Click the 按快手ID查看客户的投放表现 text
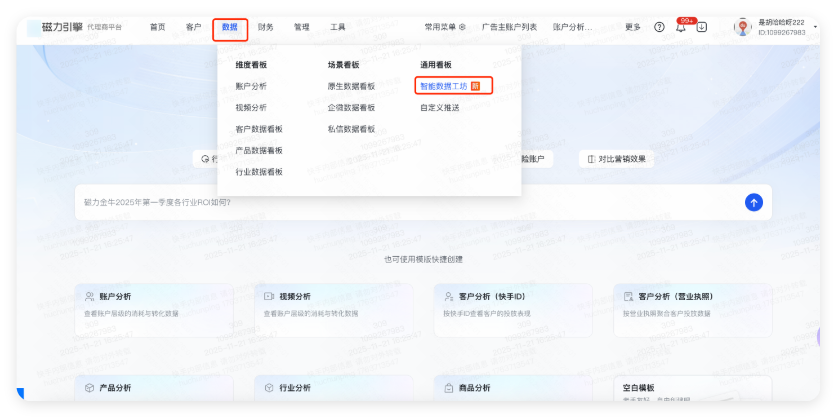The width and height of the screenshot is (836, 417). point(487,314)
